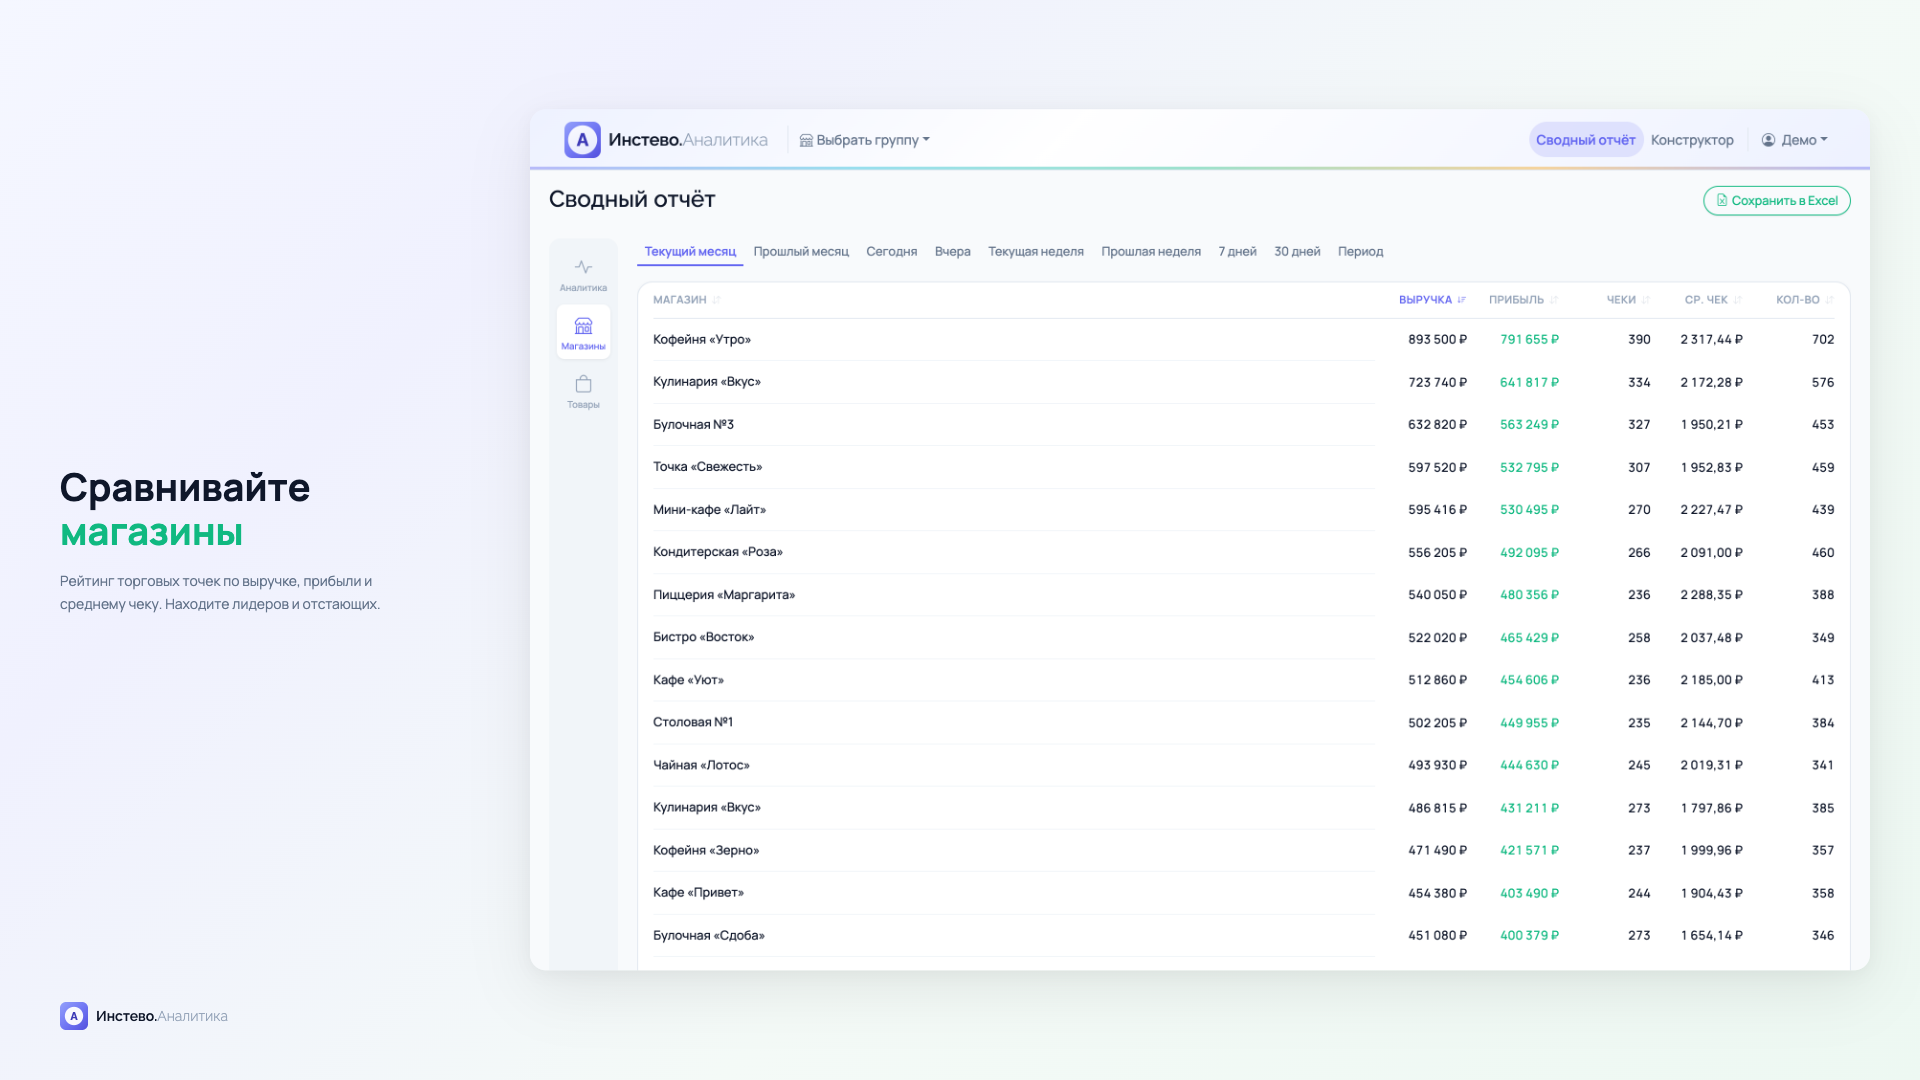Sort by Кол-во column sort icon
The height and width of the screenshot is (1080, 1920).
tap(1830, 300)
